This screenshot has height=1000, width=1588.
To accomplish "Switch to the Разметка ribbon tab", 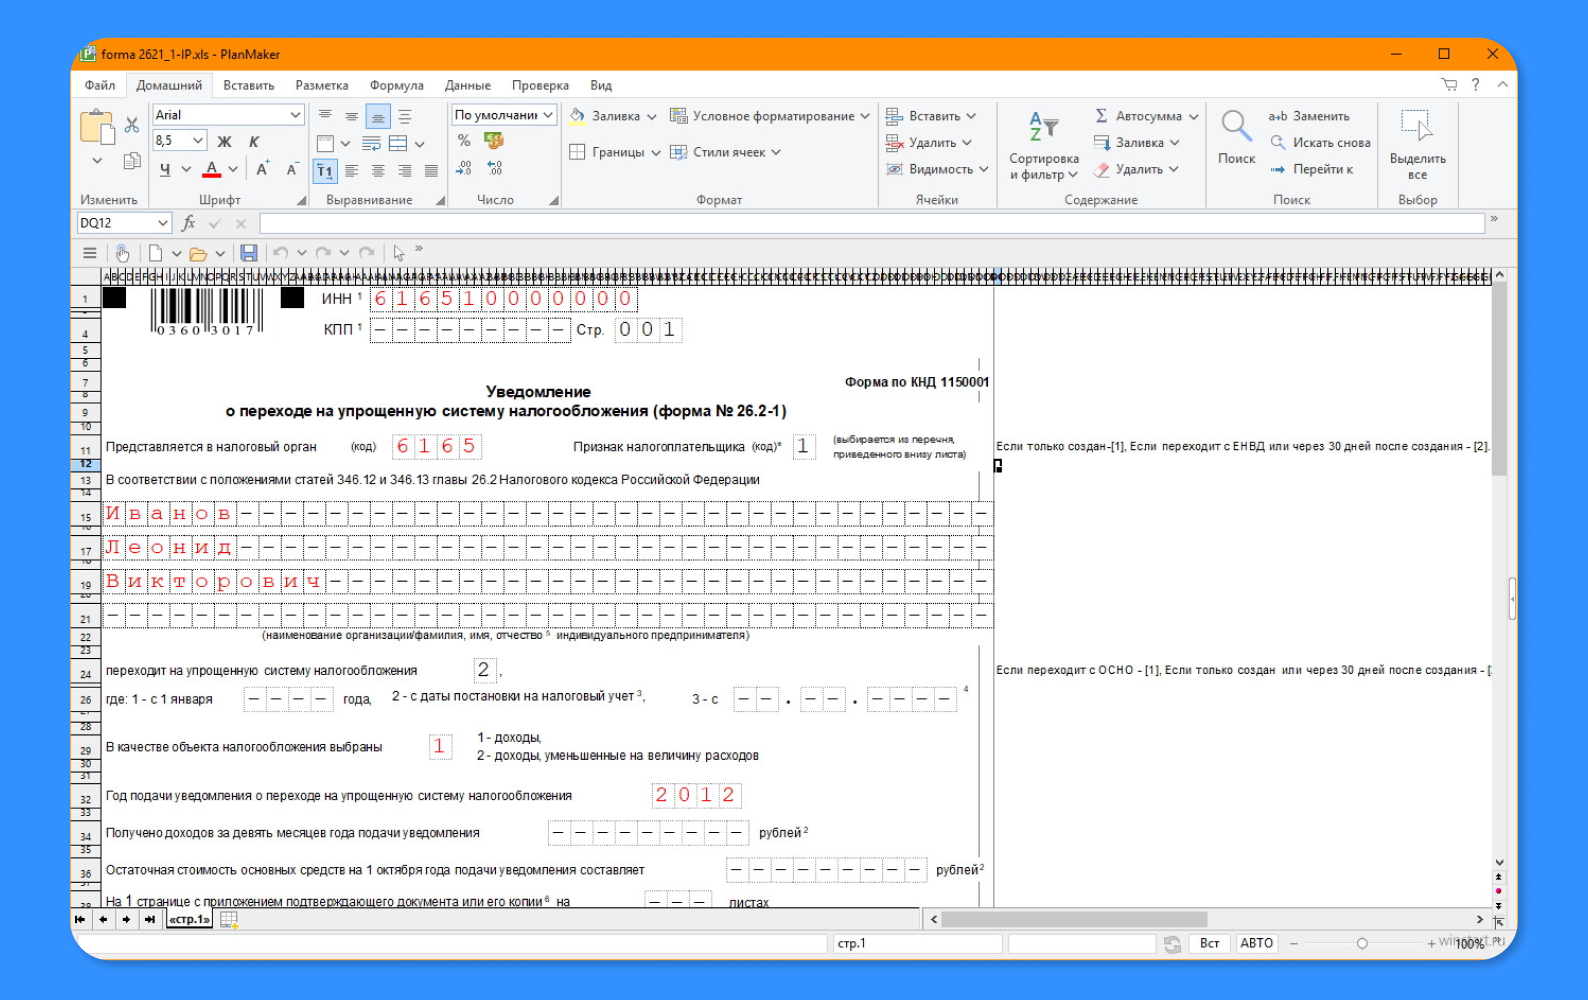I will click(x=322, y=85).
